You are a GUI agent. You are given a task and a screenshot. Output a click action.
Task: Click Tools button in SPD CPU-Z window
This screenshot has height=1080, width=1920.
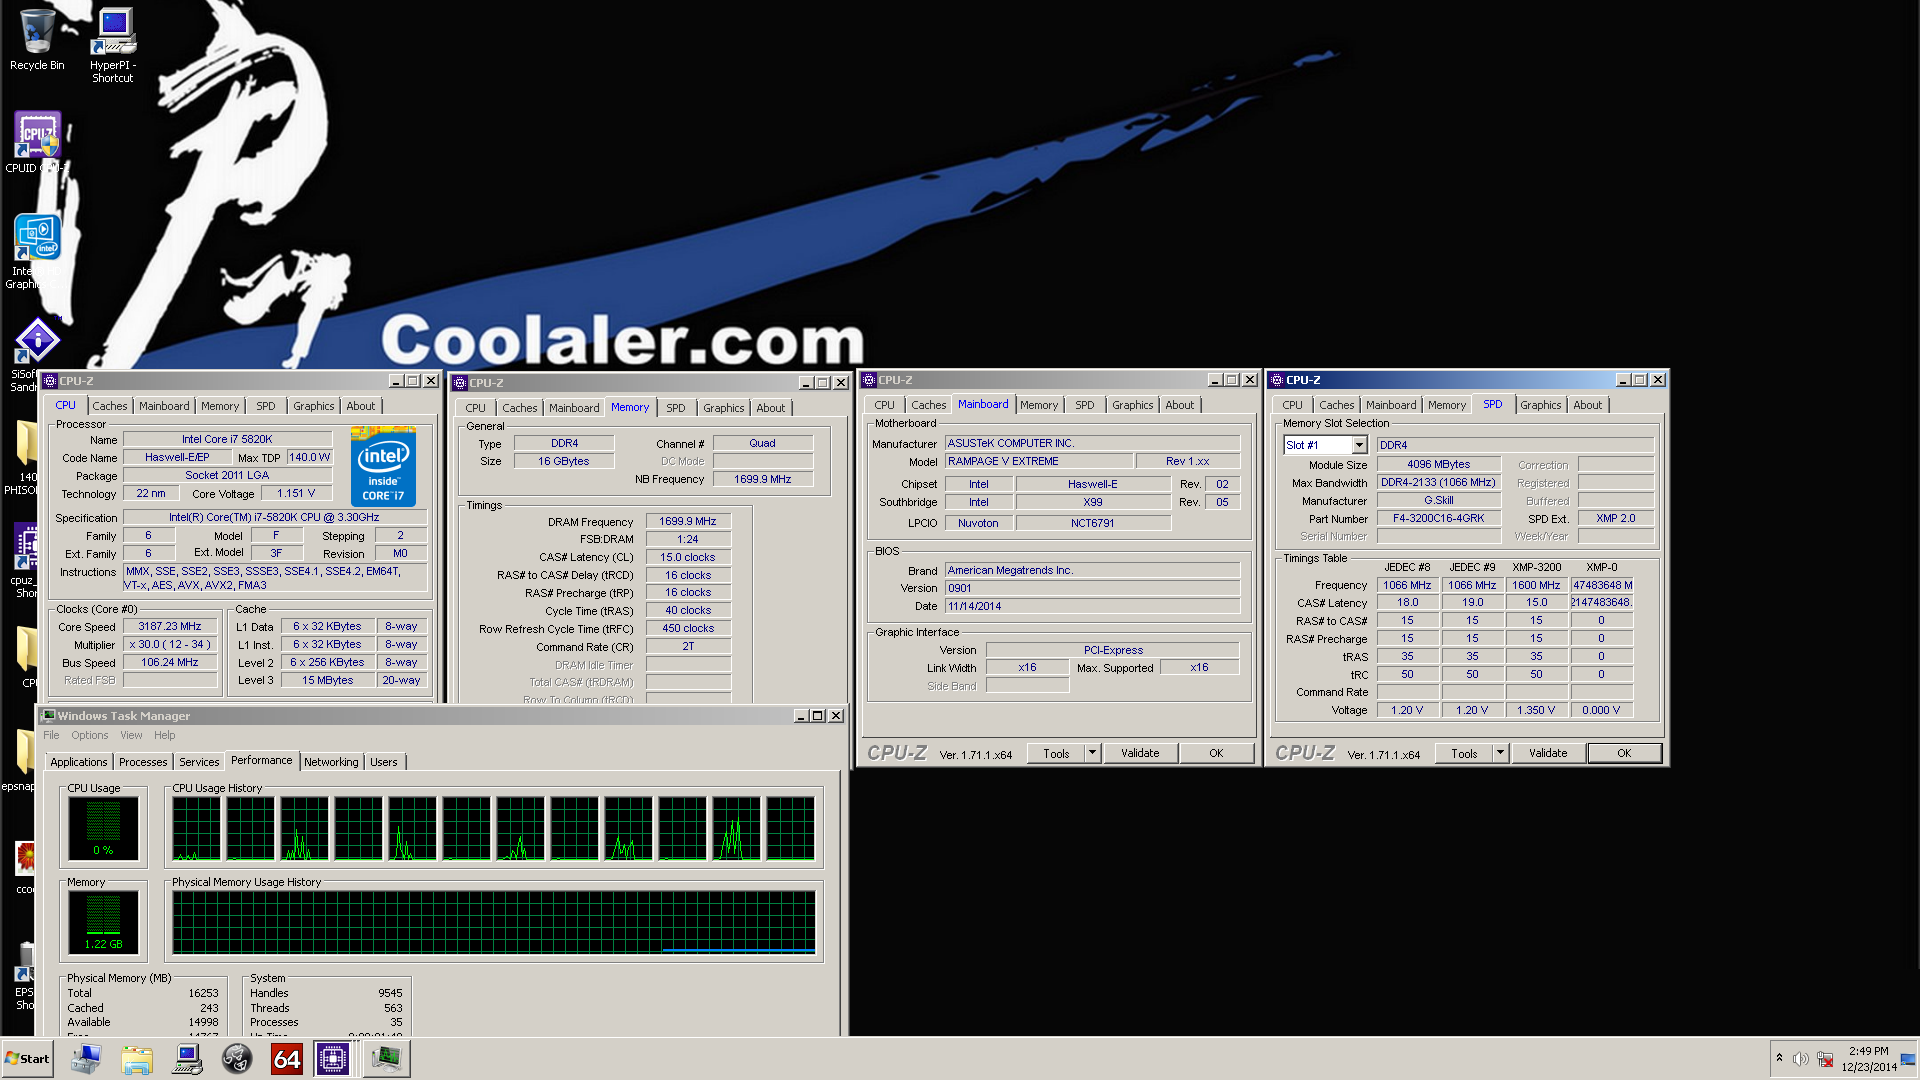[x=1464, y=753]
